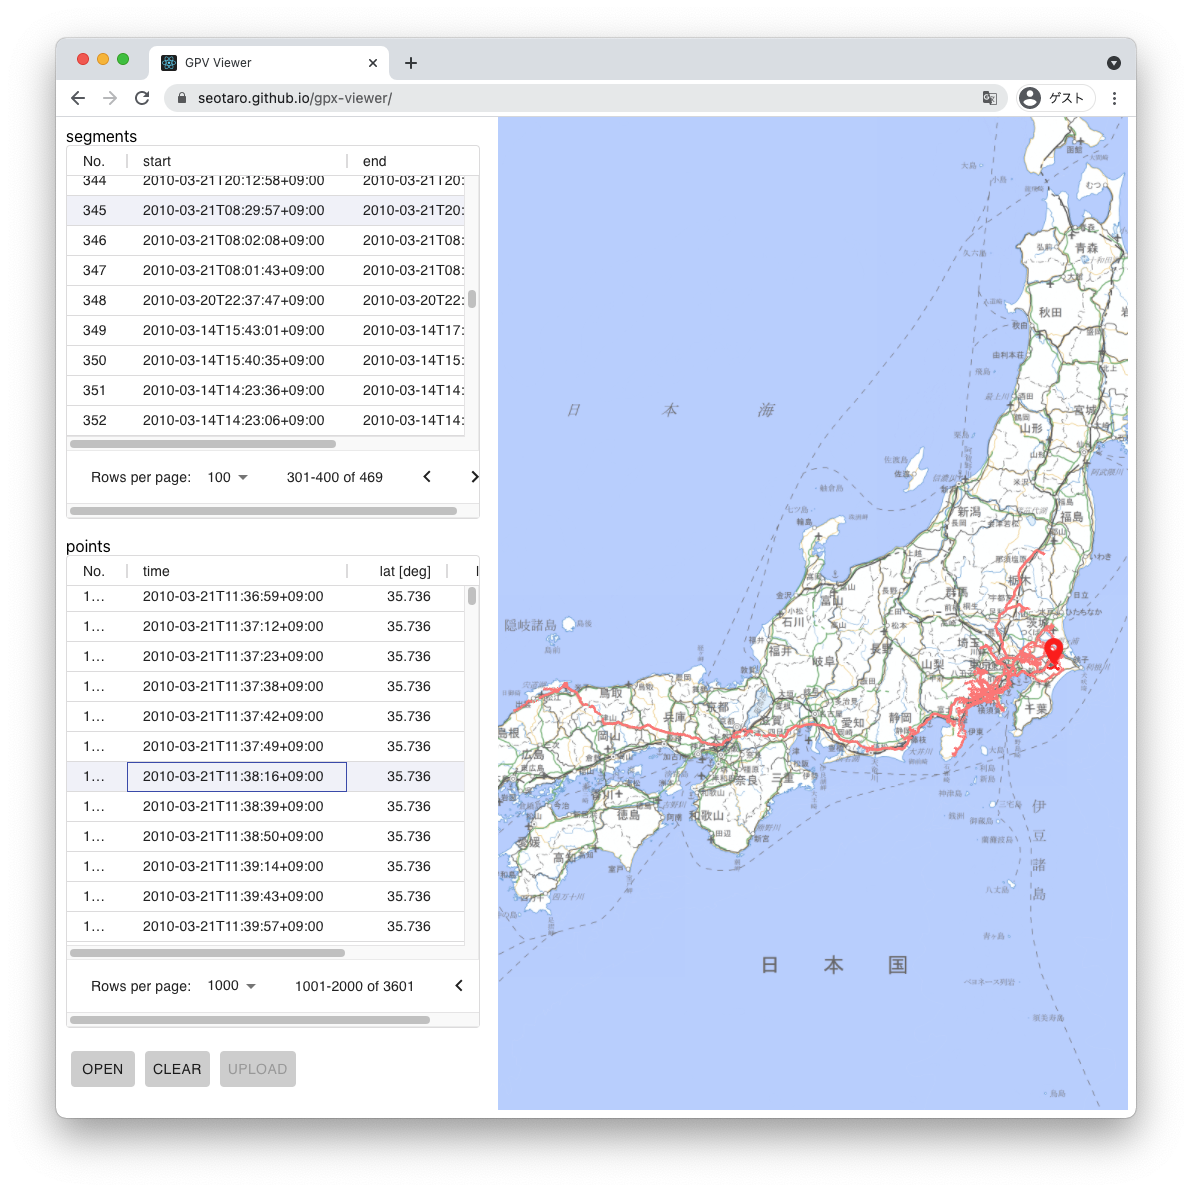The image size is (1192, 1192).
Task: Reload the GPX Viewer page
Action: 142,98
